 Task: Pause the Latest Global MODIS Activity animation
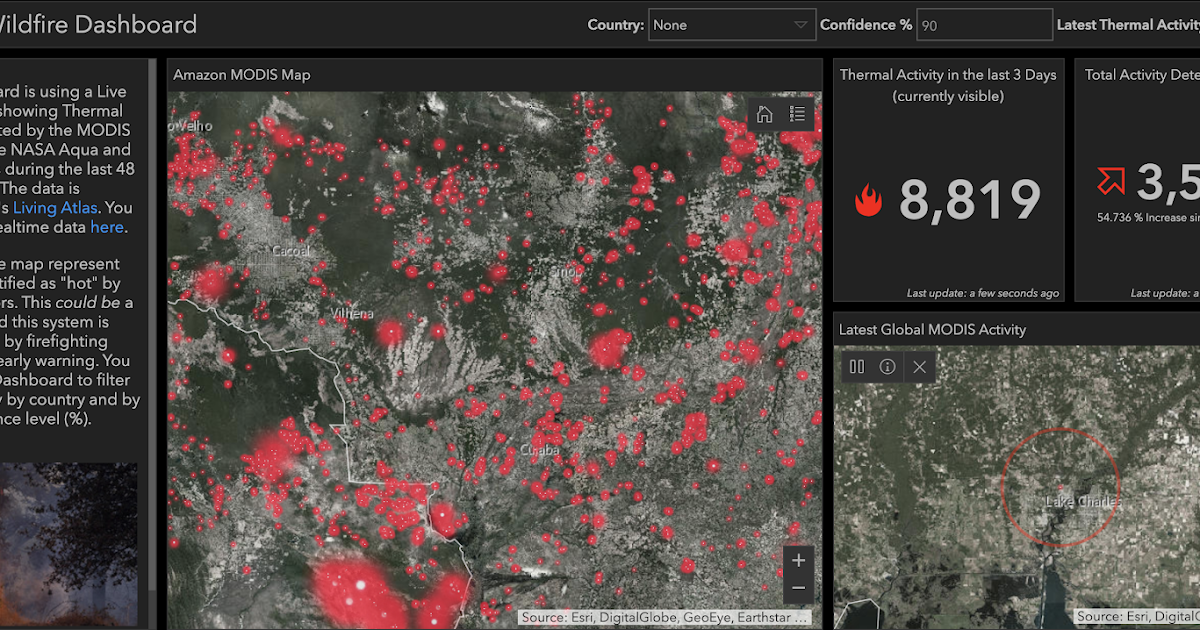[856, 366]
